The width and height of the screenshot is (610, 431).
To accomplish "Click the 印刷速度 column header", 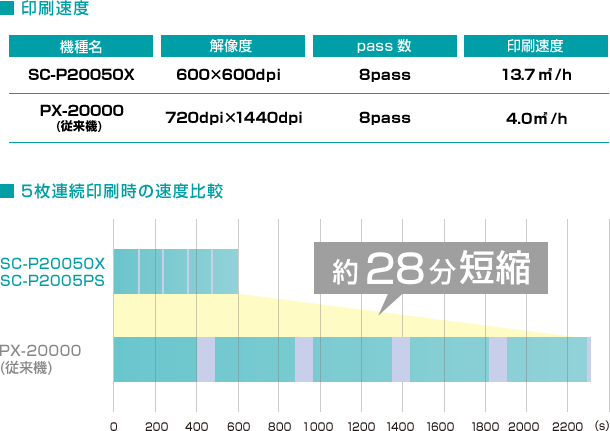I will click(x=536, y=46).
